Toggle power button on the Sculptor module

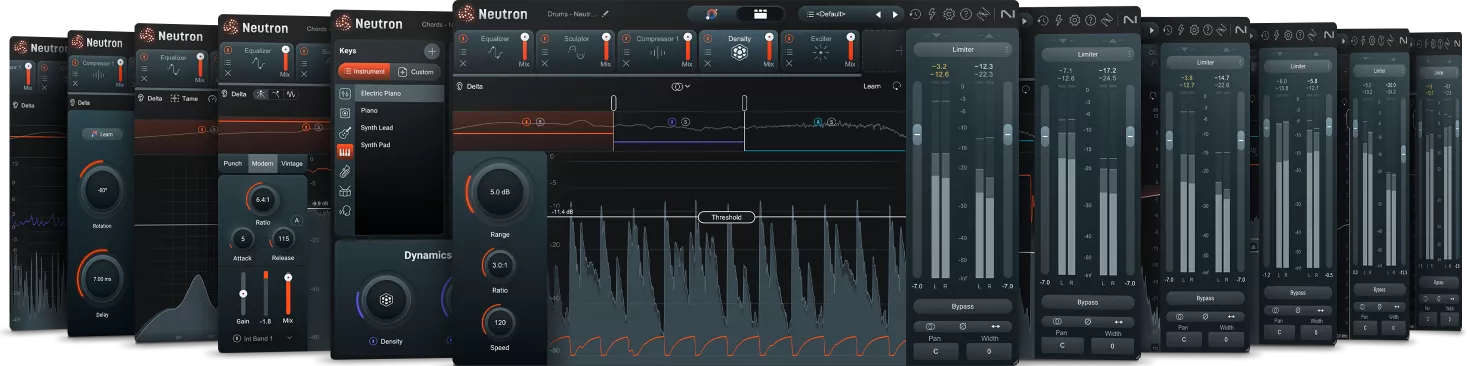(544, 39)
